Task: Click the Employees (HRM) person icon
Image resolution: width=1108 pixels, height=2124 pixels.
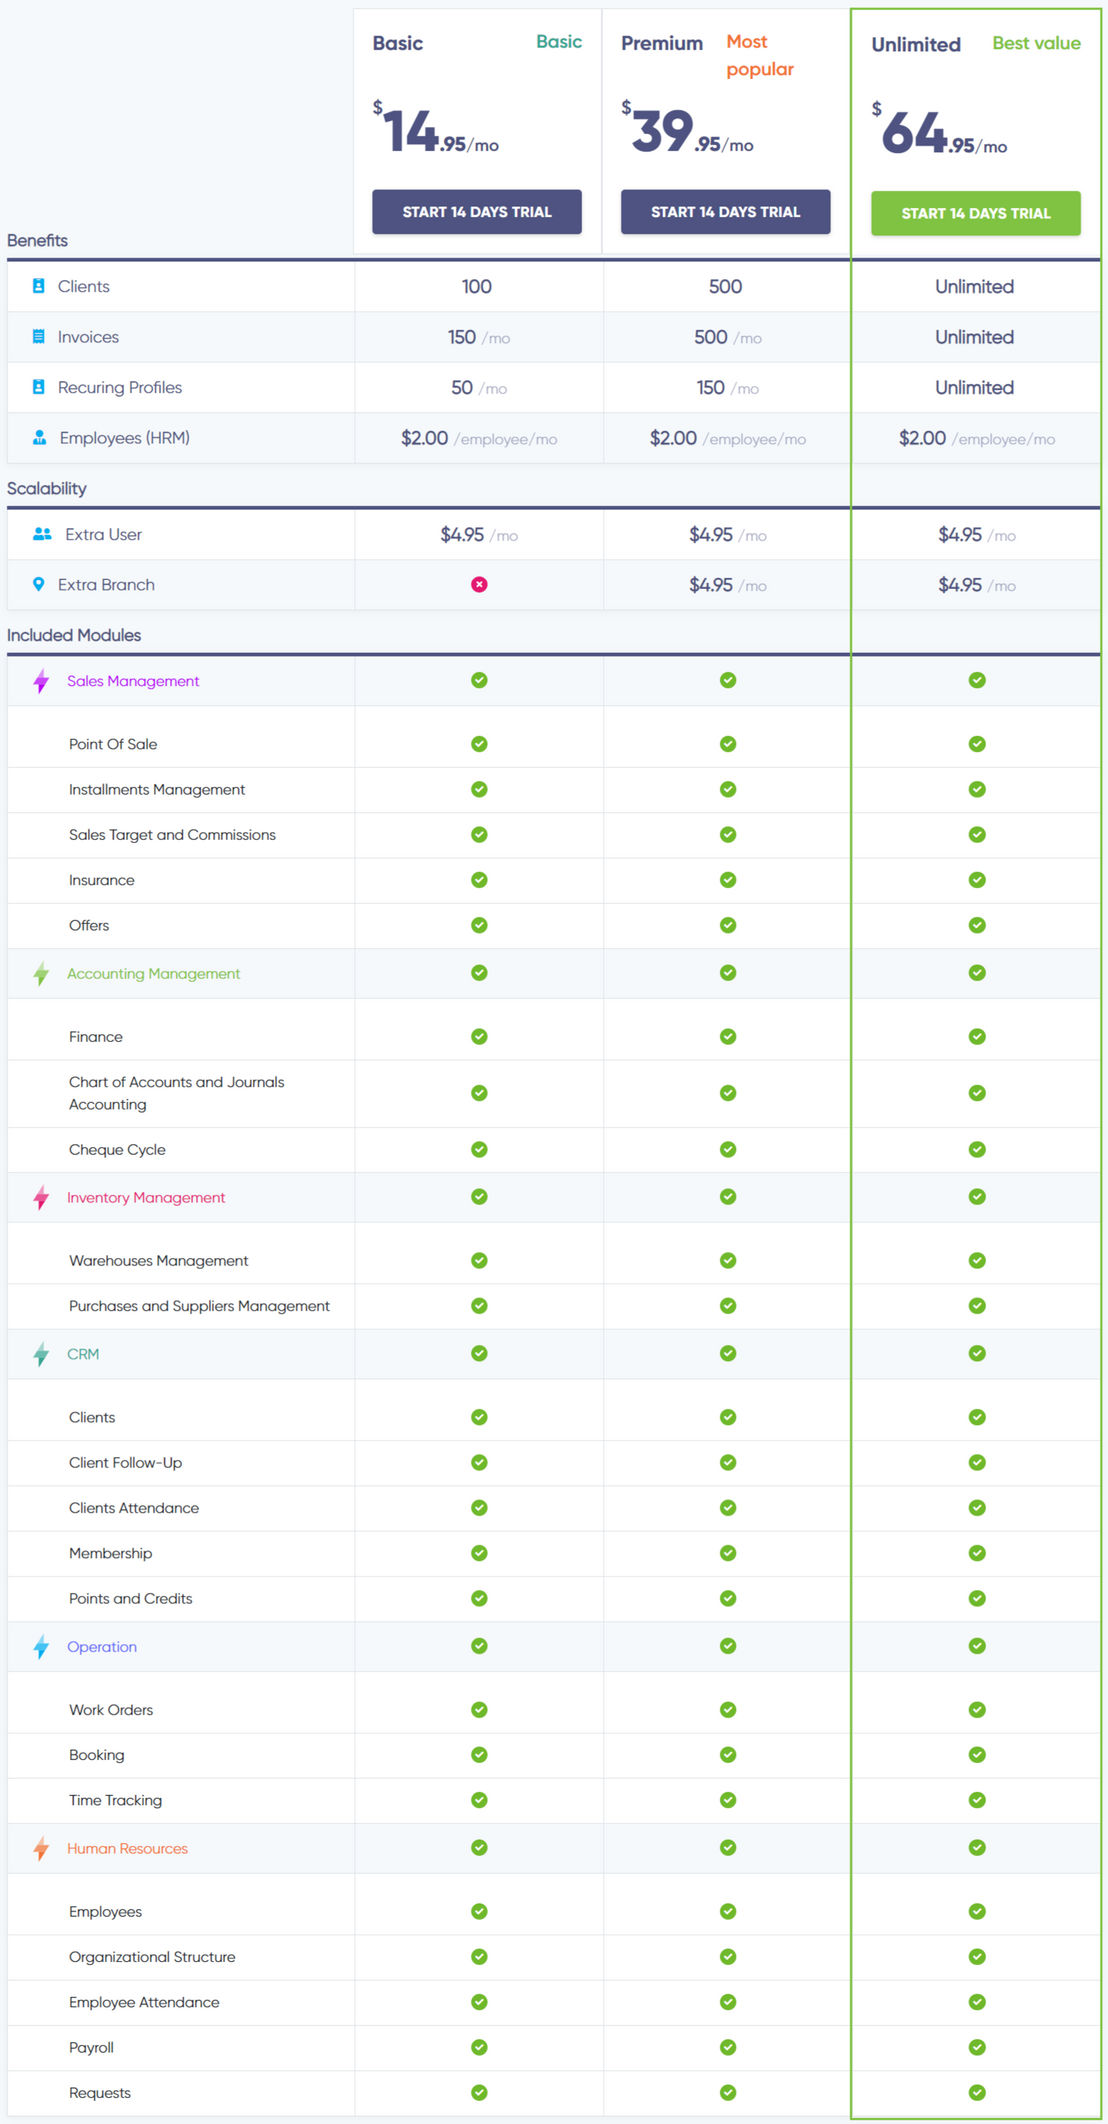Action: coord(40,437)
